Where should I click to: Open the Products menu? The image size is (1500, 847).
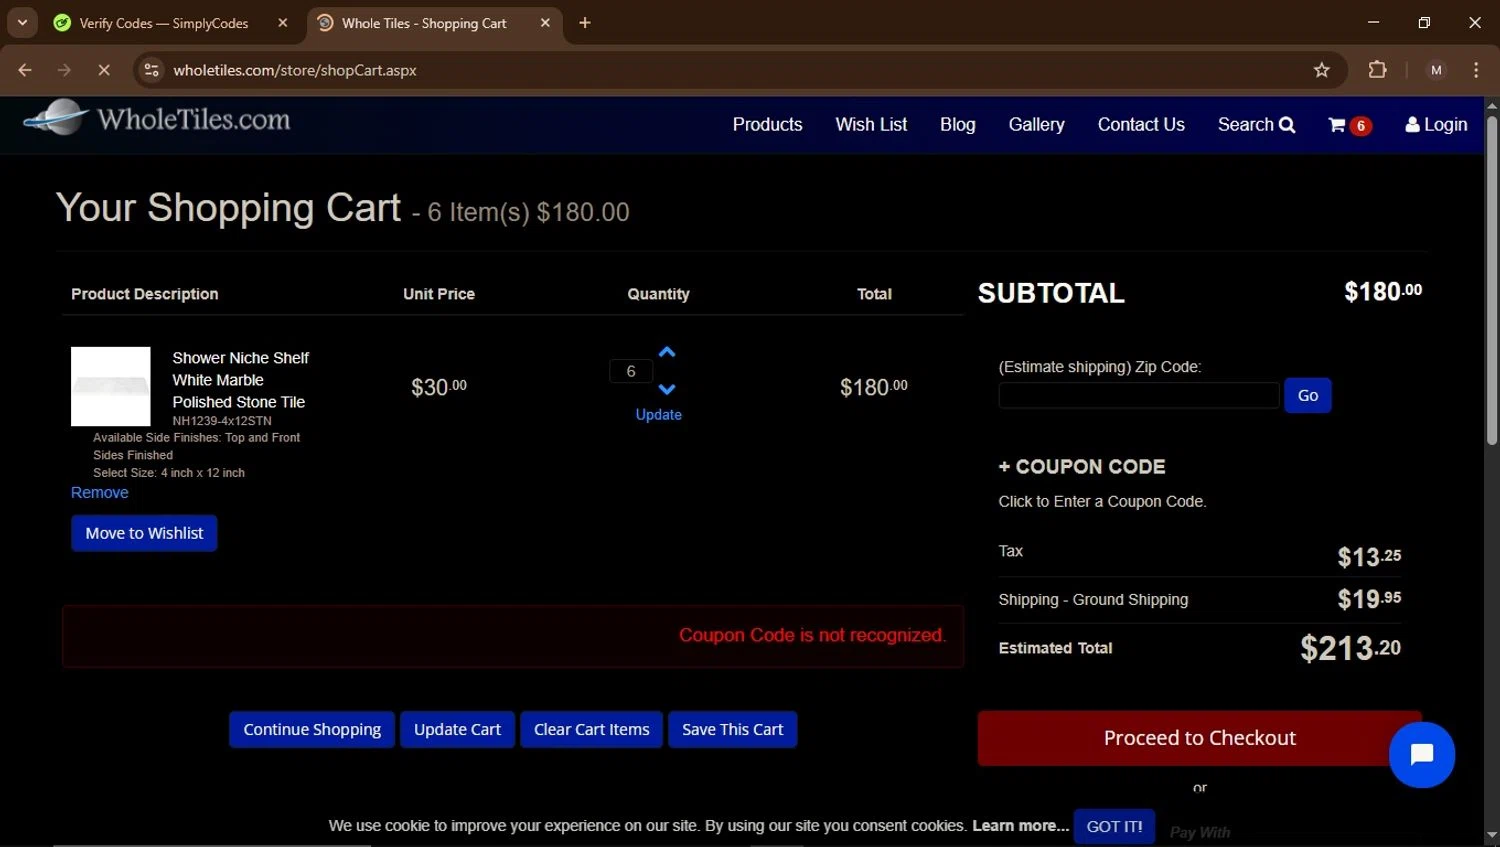point(767,125)
